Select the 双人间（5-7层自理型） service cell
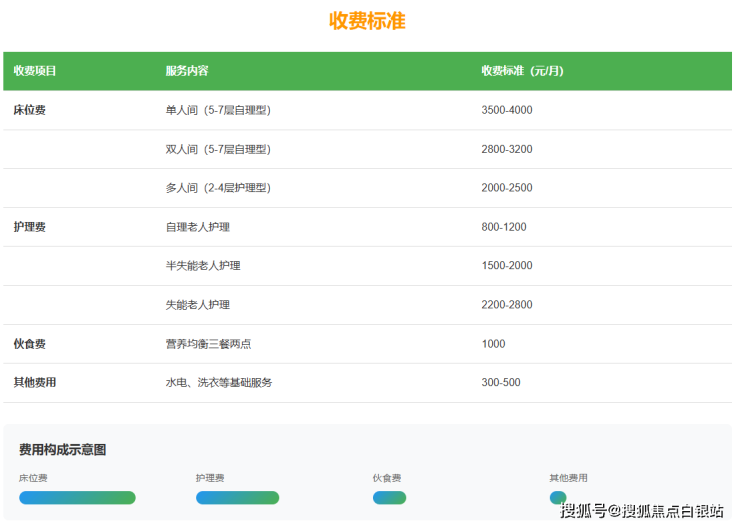Image resolution: width=740 pixels, height=527 pixels. click(218, 149)
